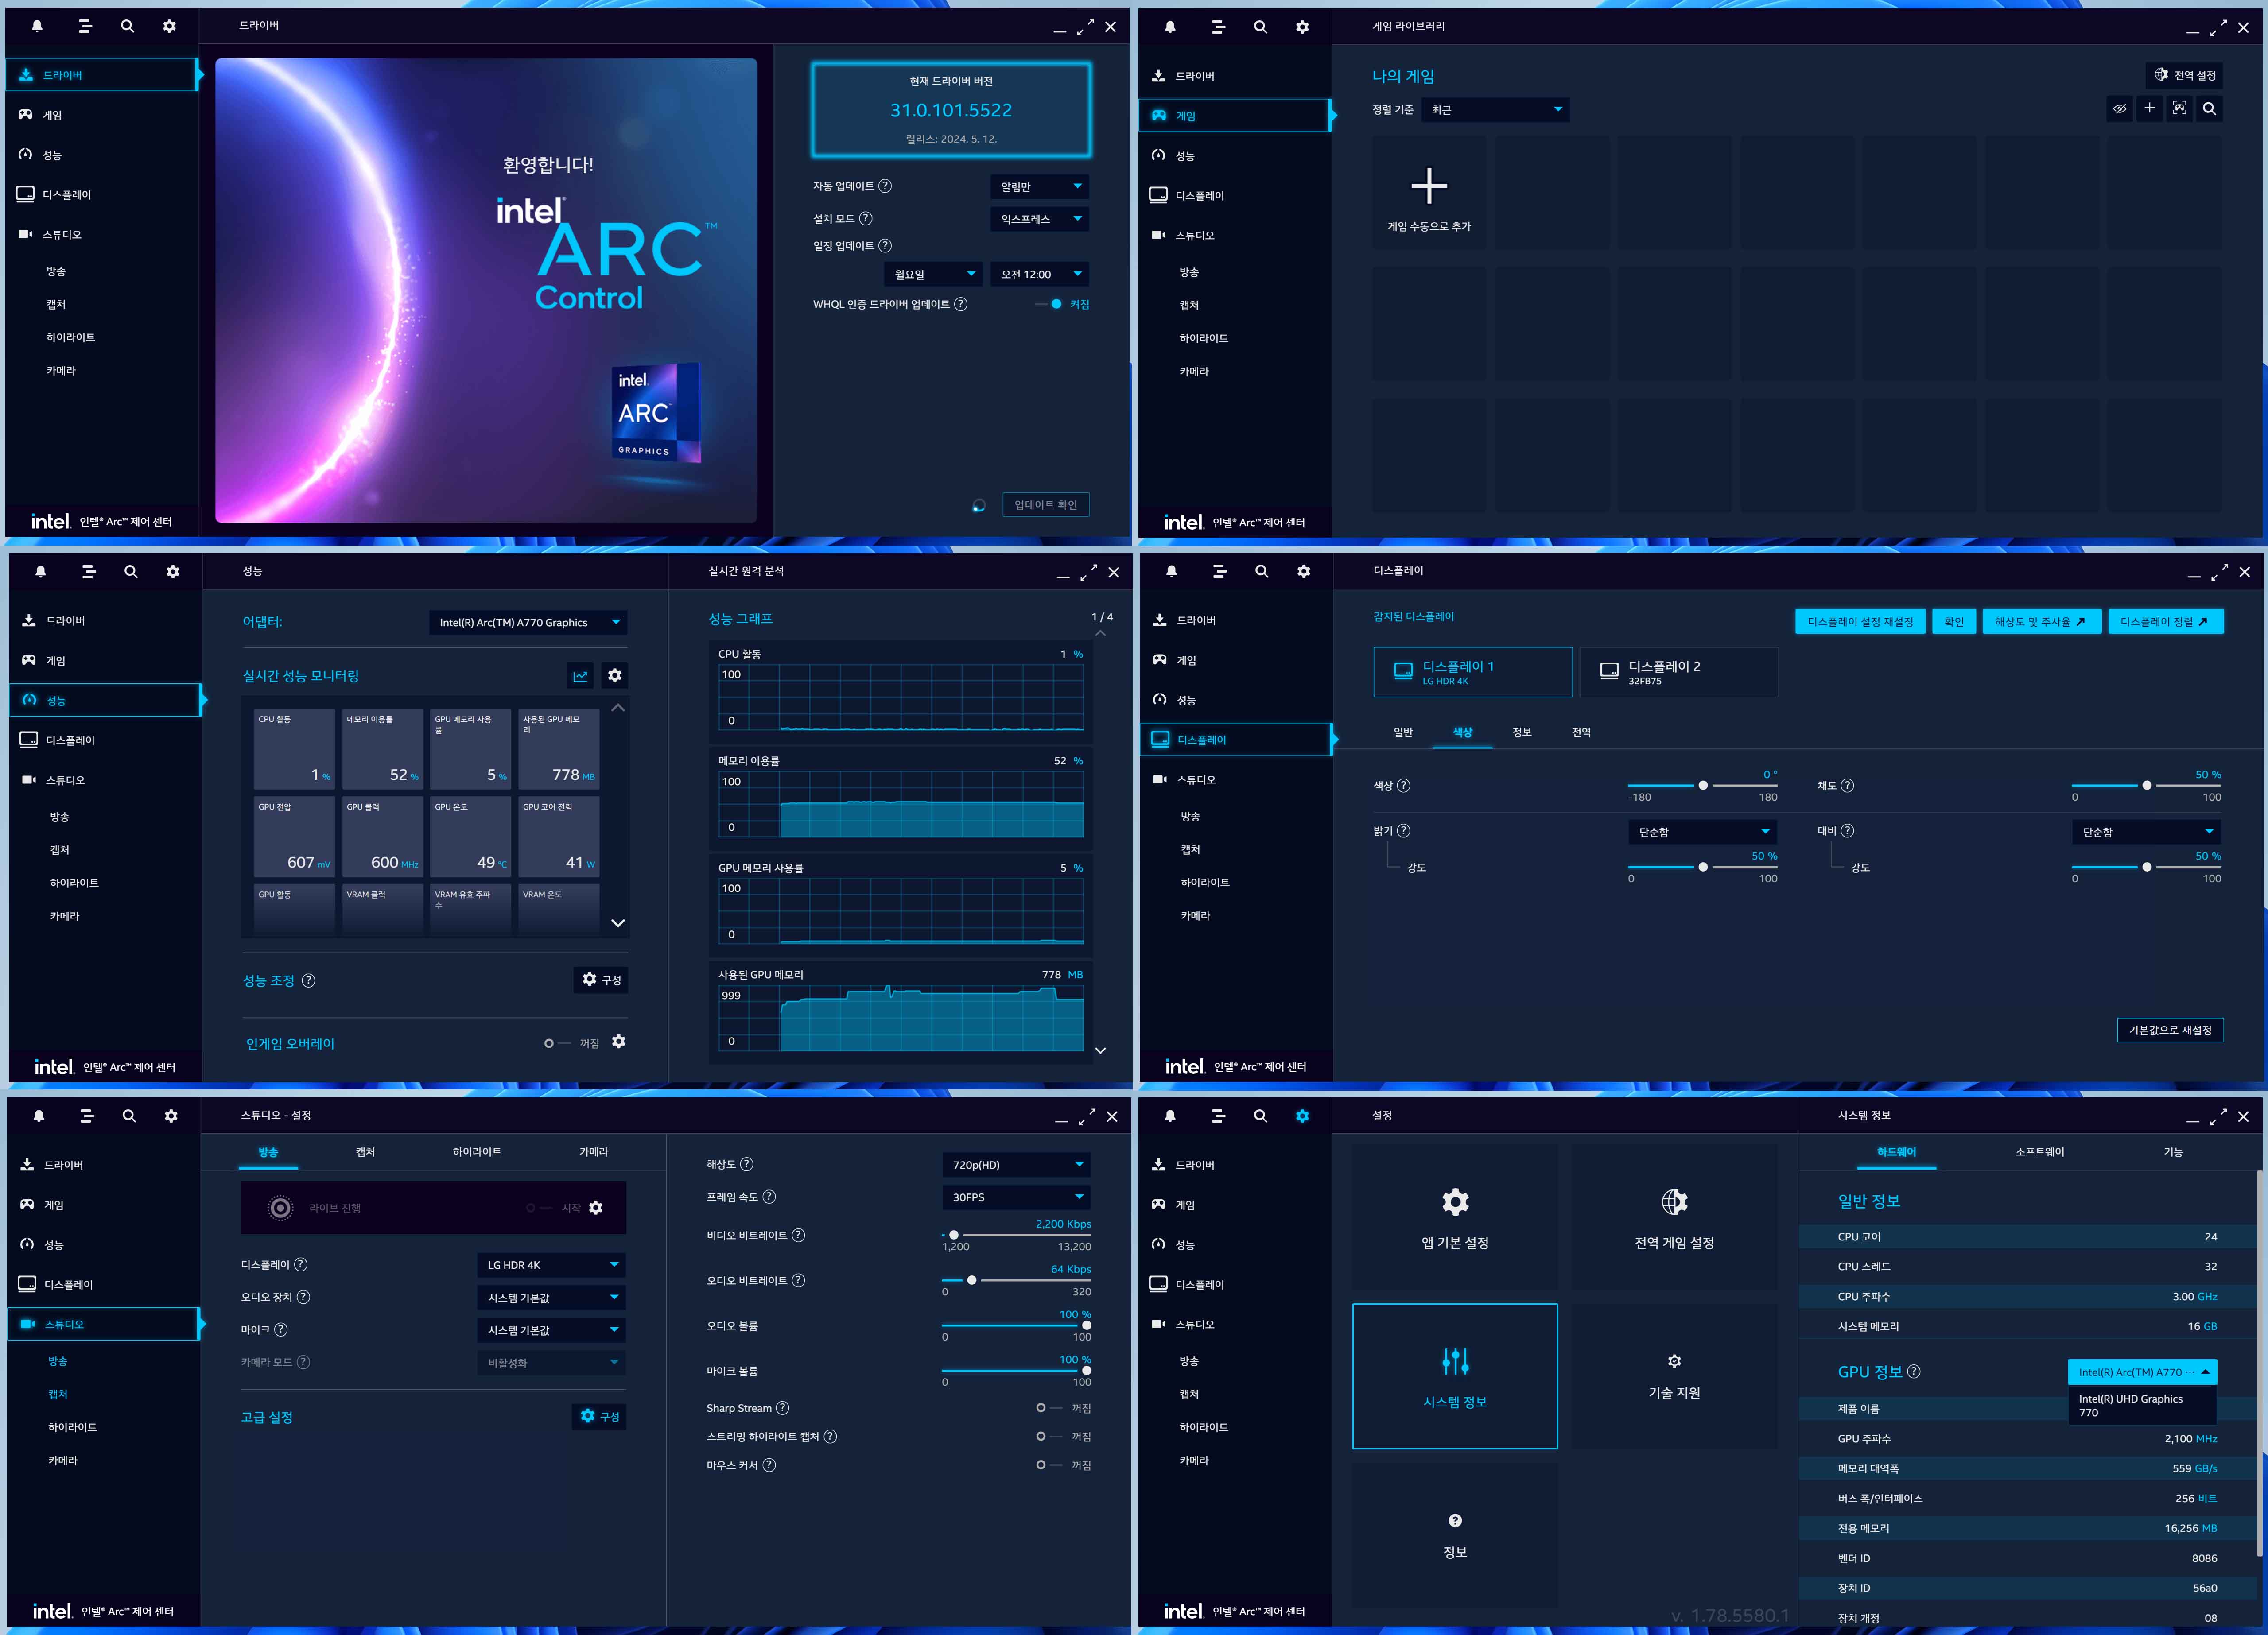Toggle WHQL 인증 드라이버 업데이트 switch
The image size is (2268, 1635).
point(1050,304)
